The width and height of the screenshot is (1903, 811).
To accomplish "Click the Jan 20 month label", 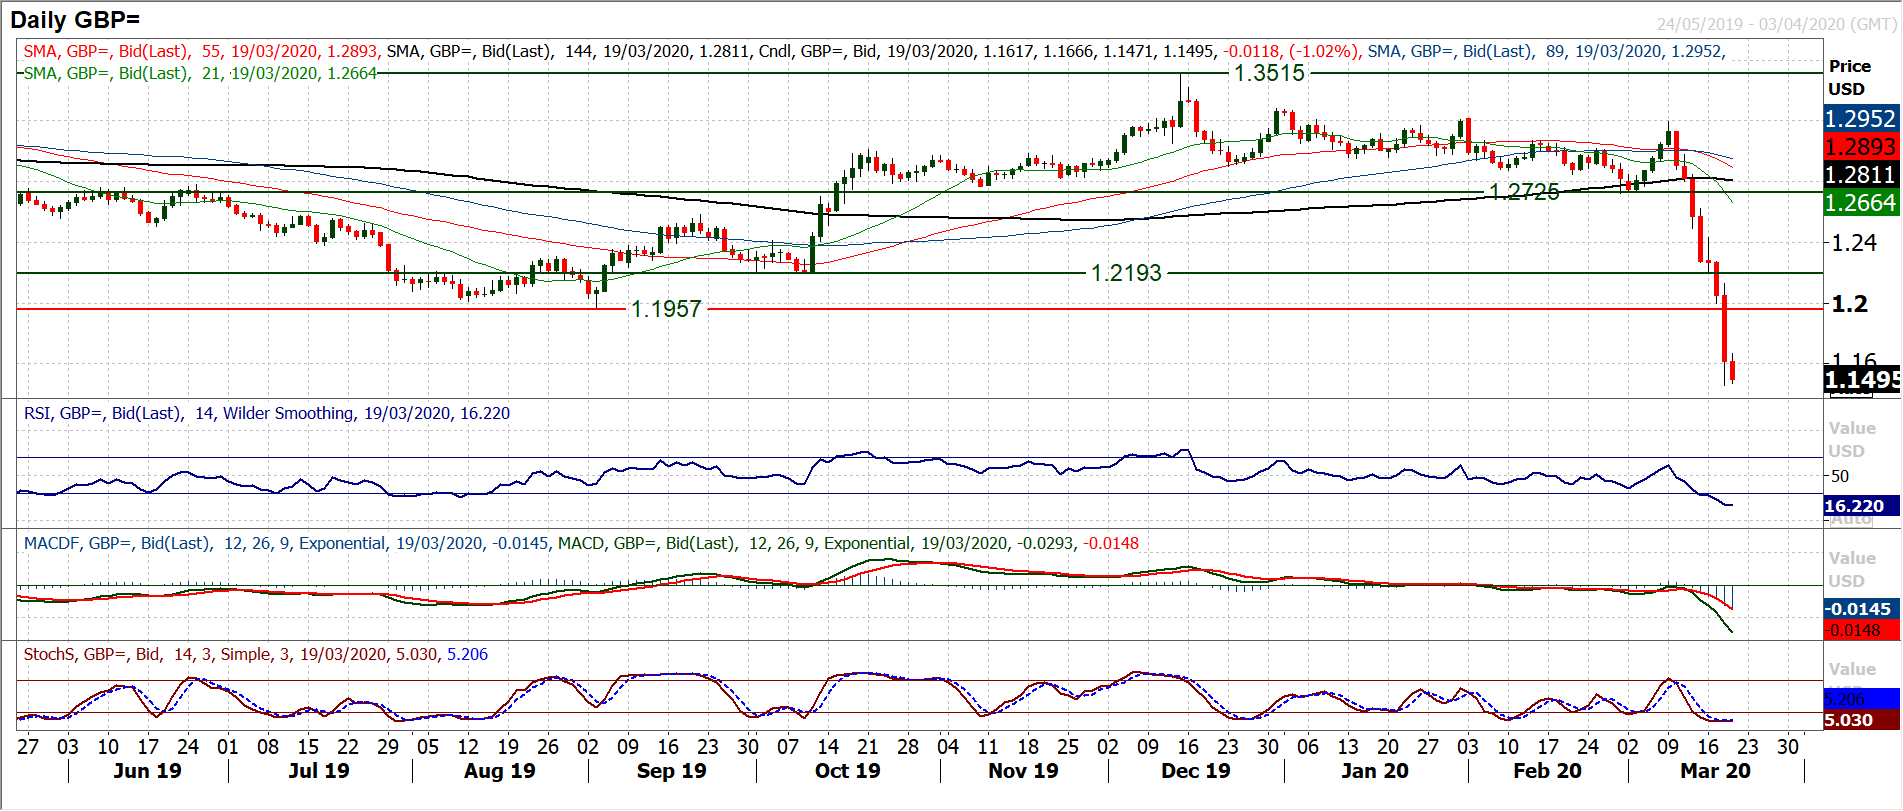I will coord(1375,771).
